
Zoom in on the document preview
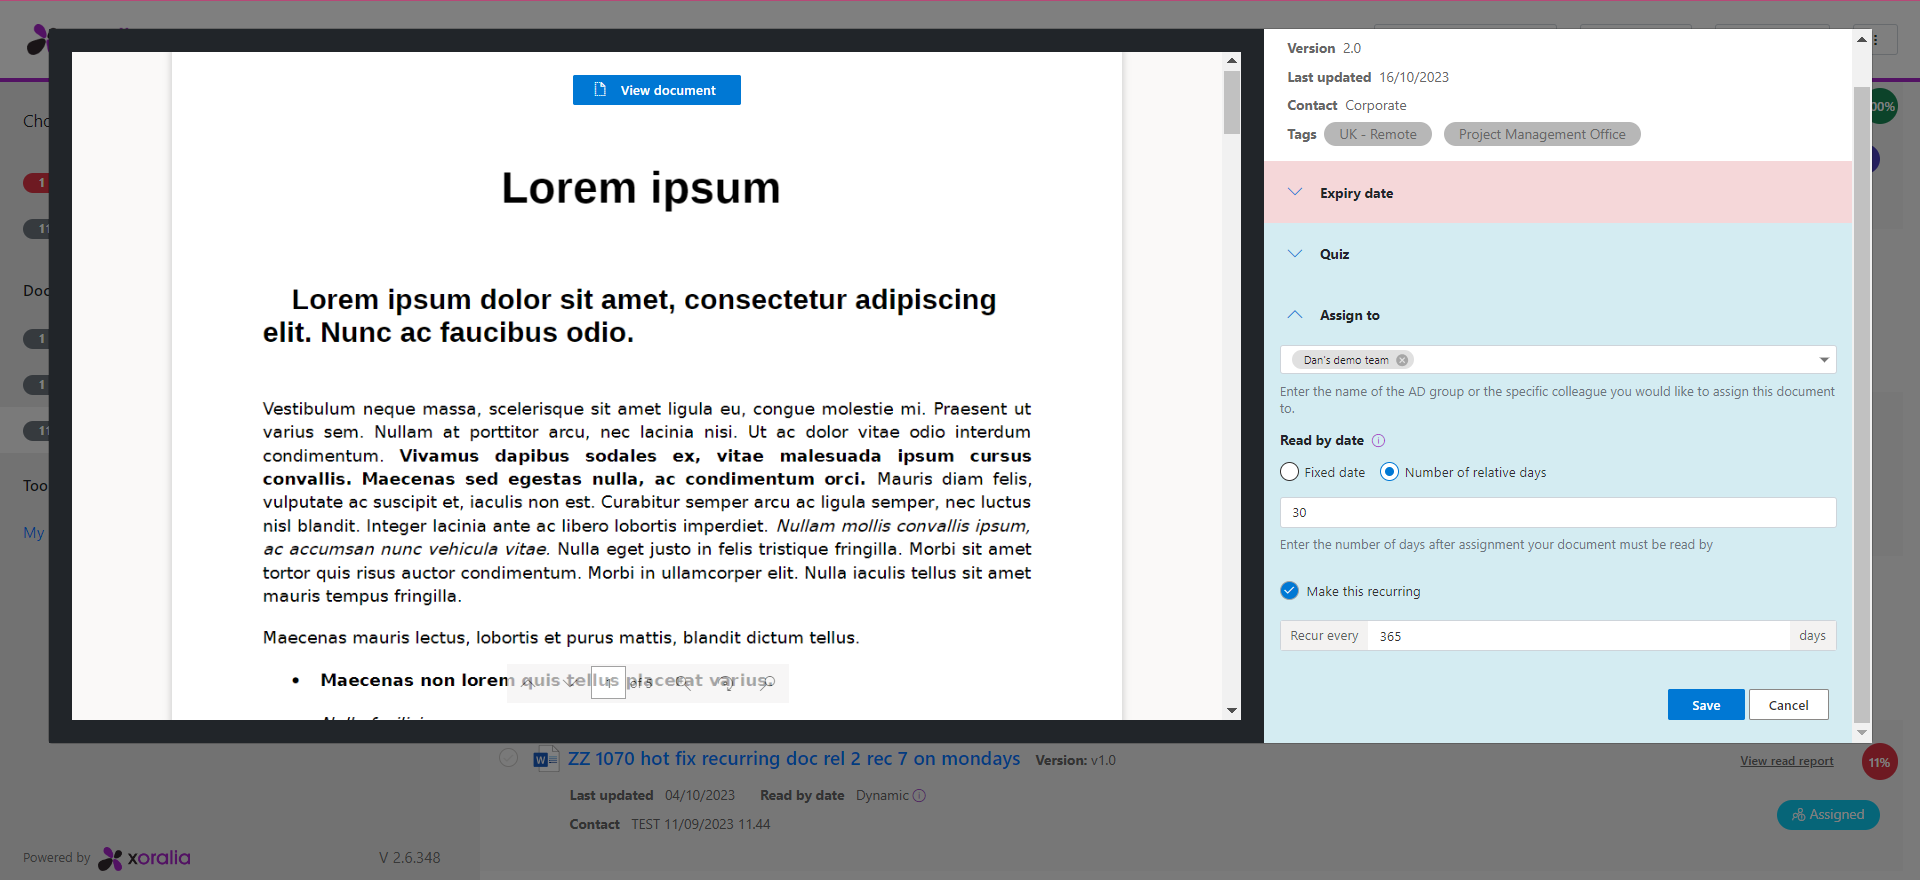click(x=683, y=683)
